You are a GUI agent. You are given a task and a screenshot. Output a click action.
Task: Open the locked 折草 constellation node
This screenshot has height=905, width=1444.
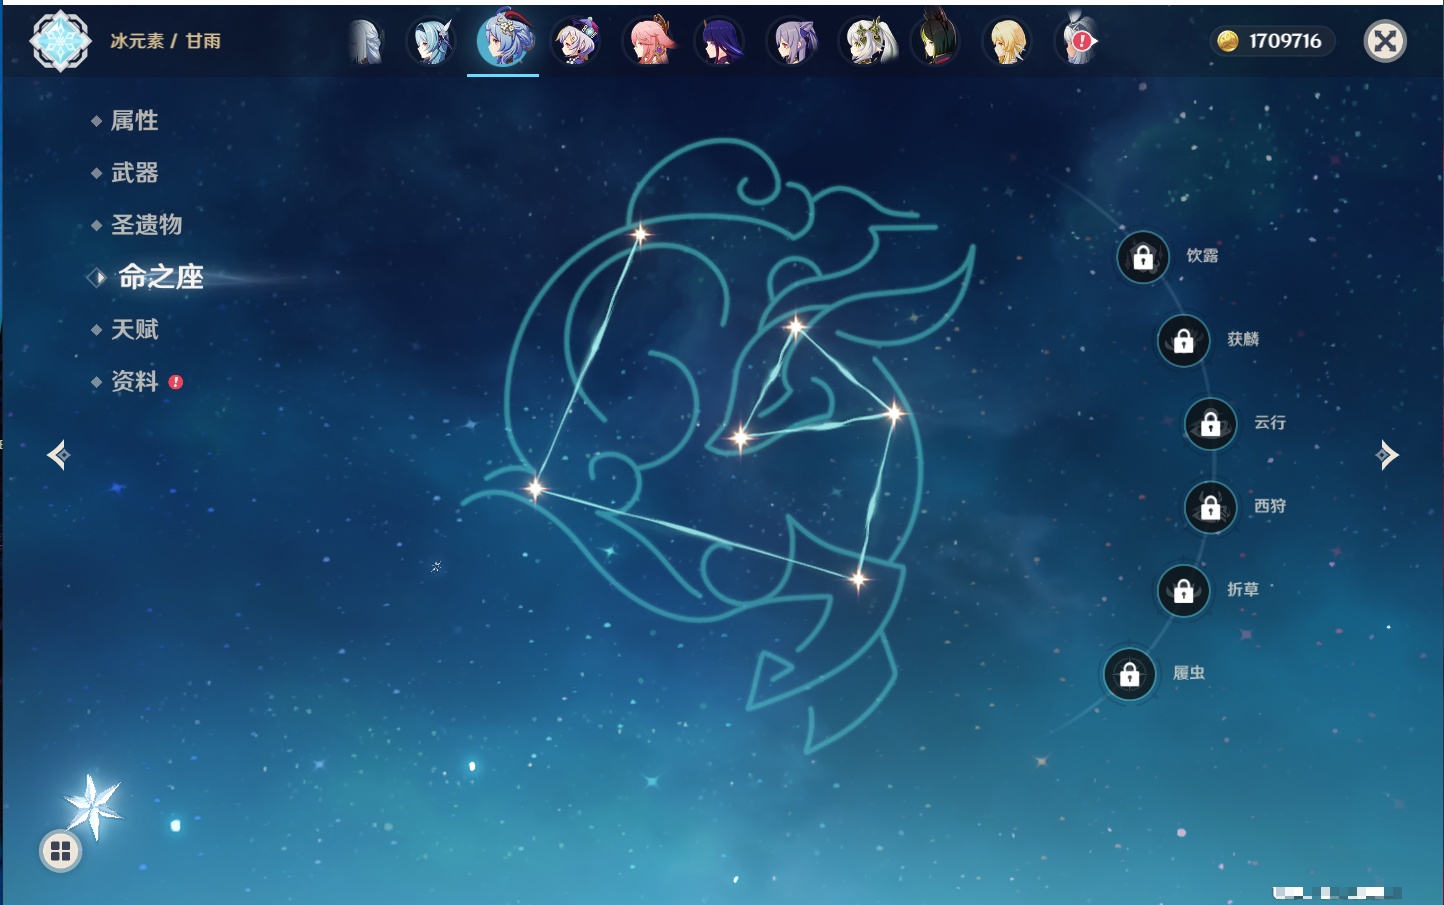coord(1184,590)
